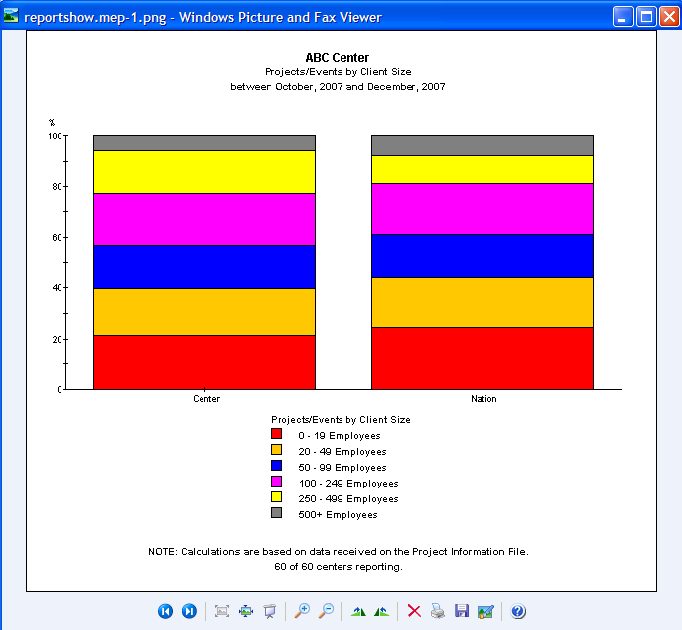Click the '250 - 499 Employees' legend label

pyautogui.click(x=348, y=499)
